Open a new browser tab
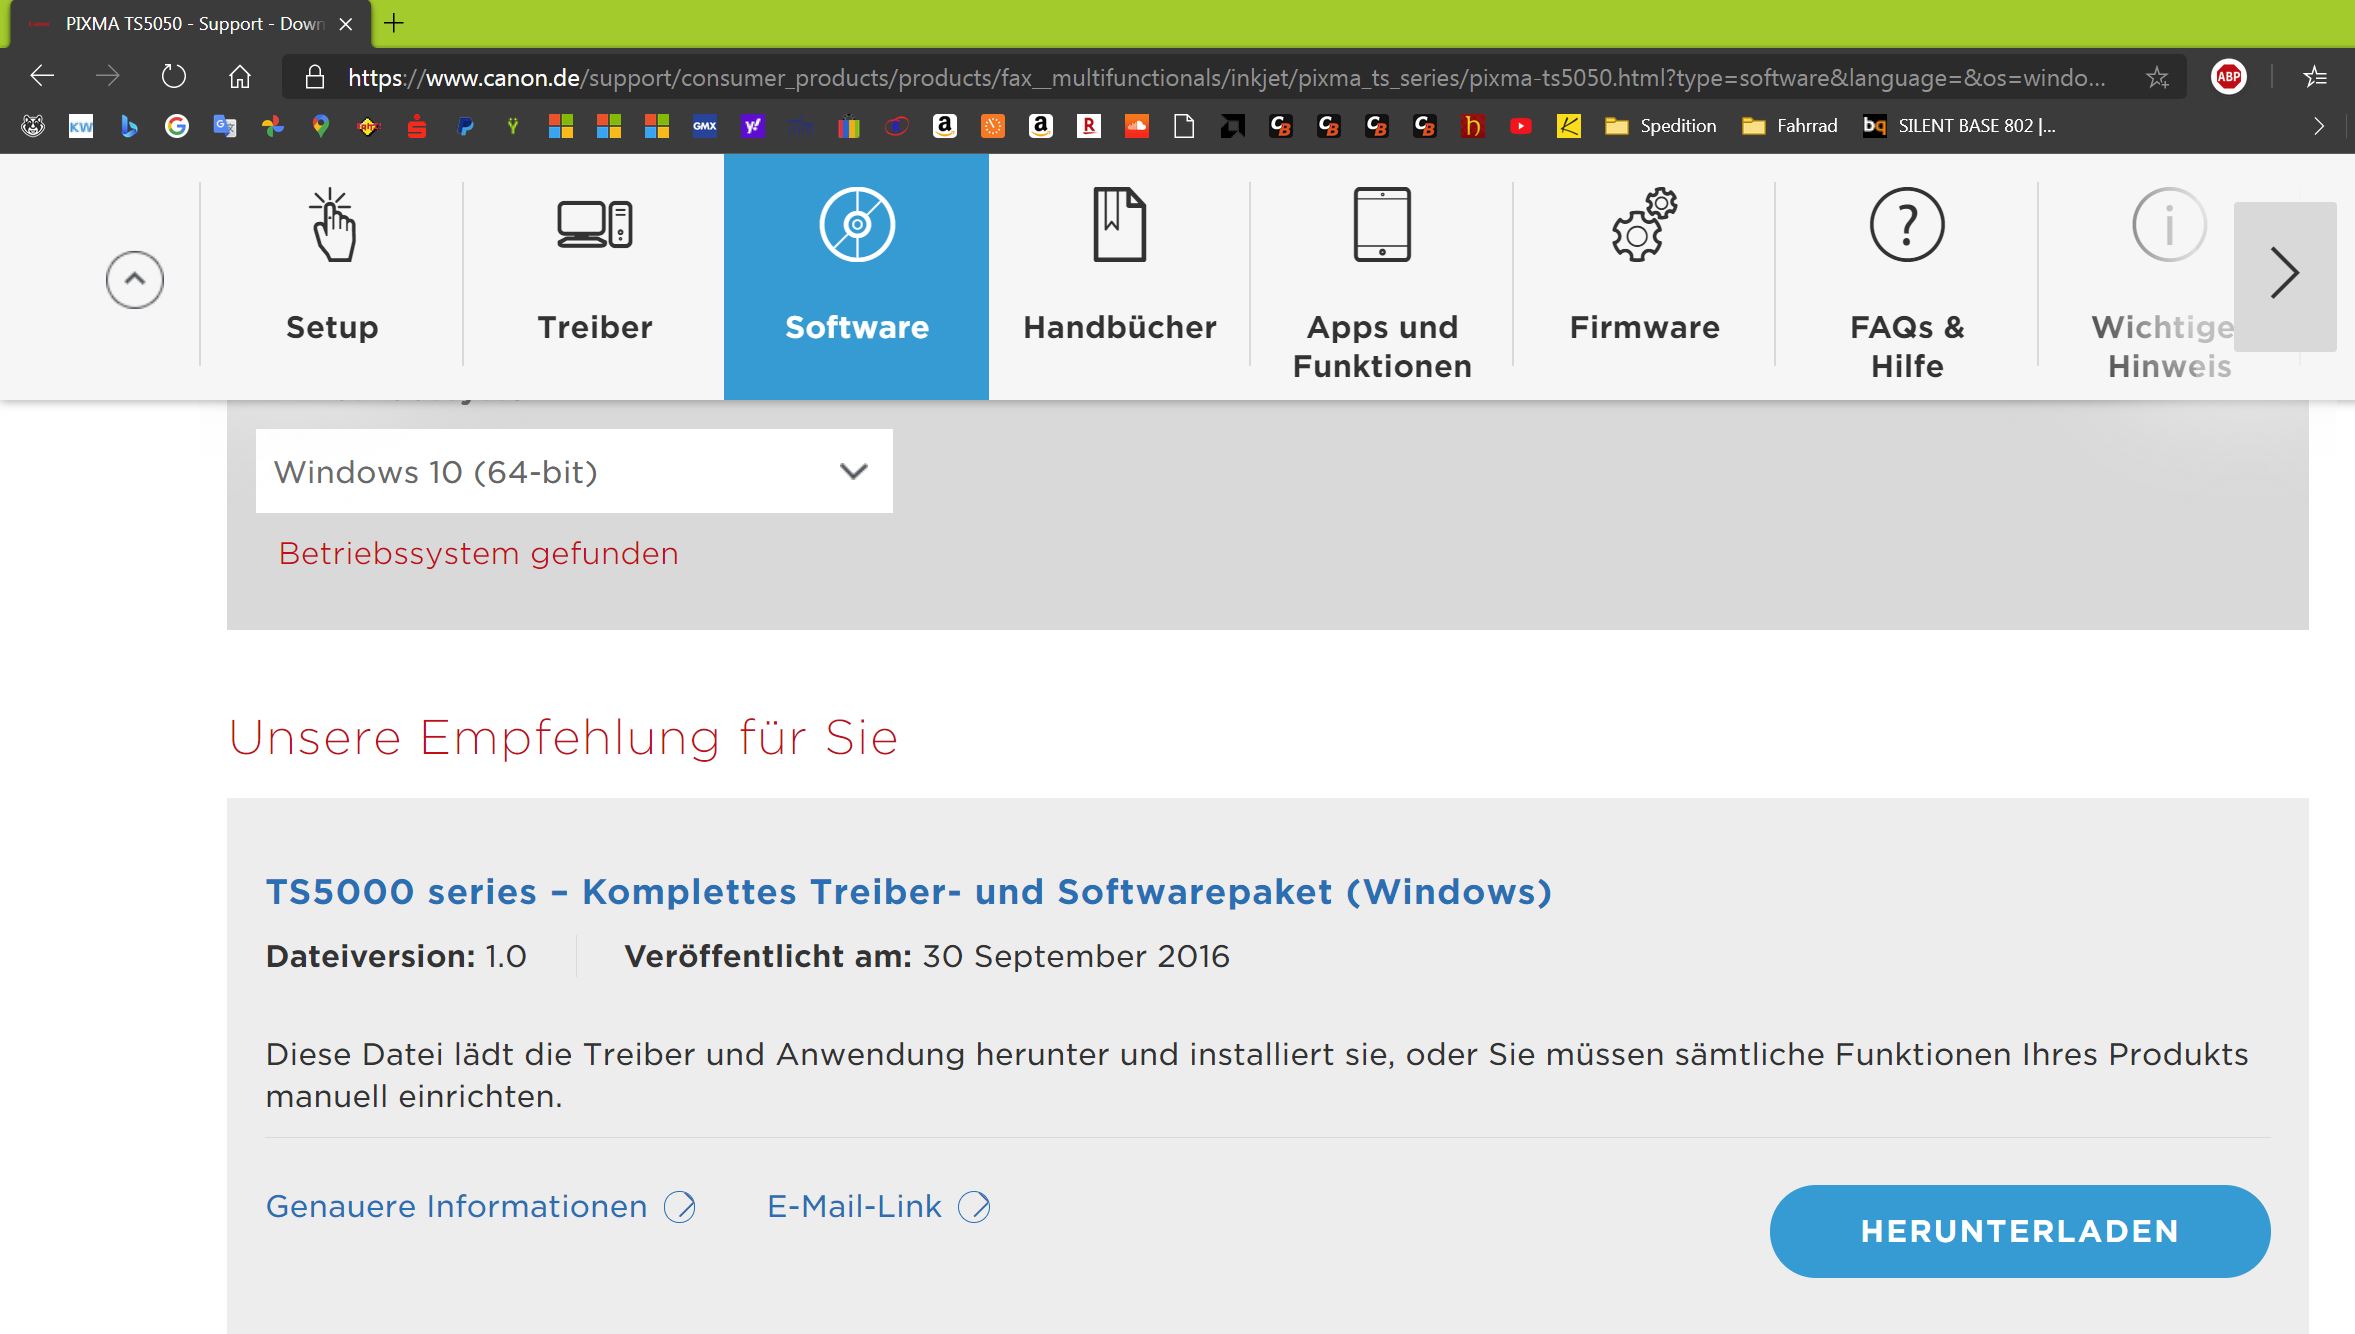 (394, 23)
